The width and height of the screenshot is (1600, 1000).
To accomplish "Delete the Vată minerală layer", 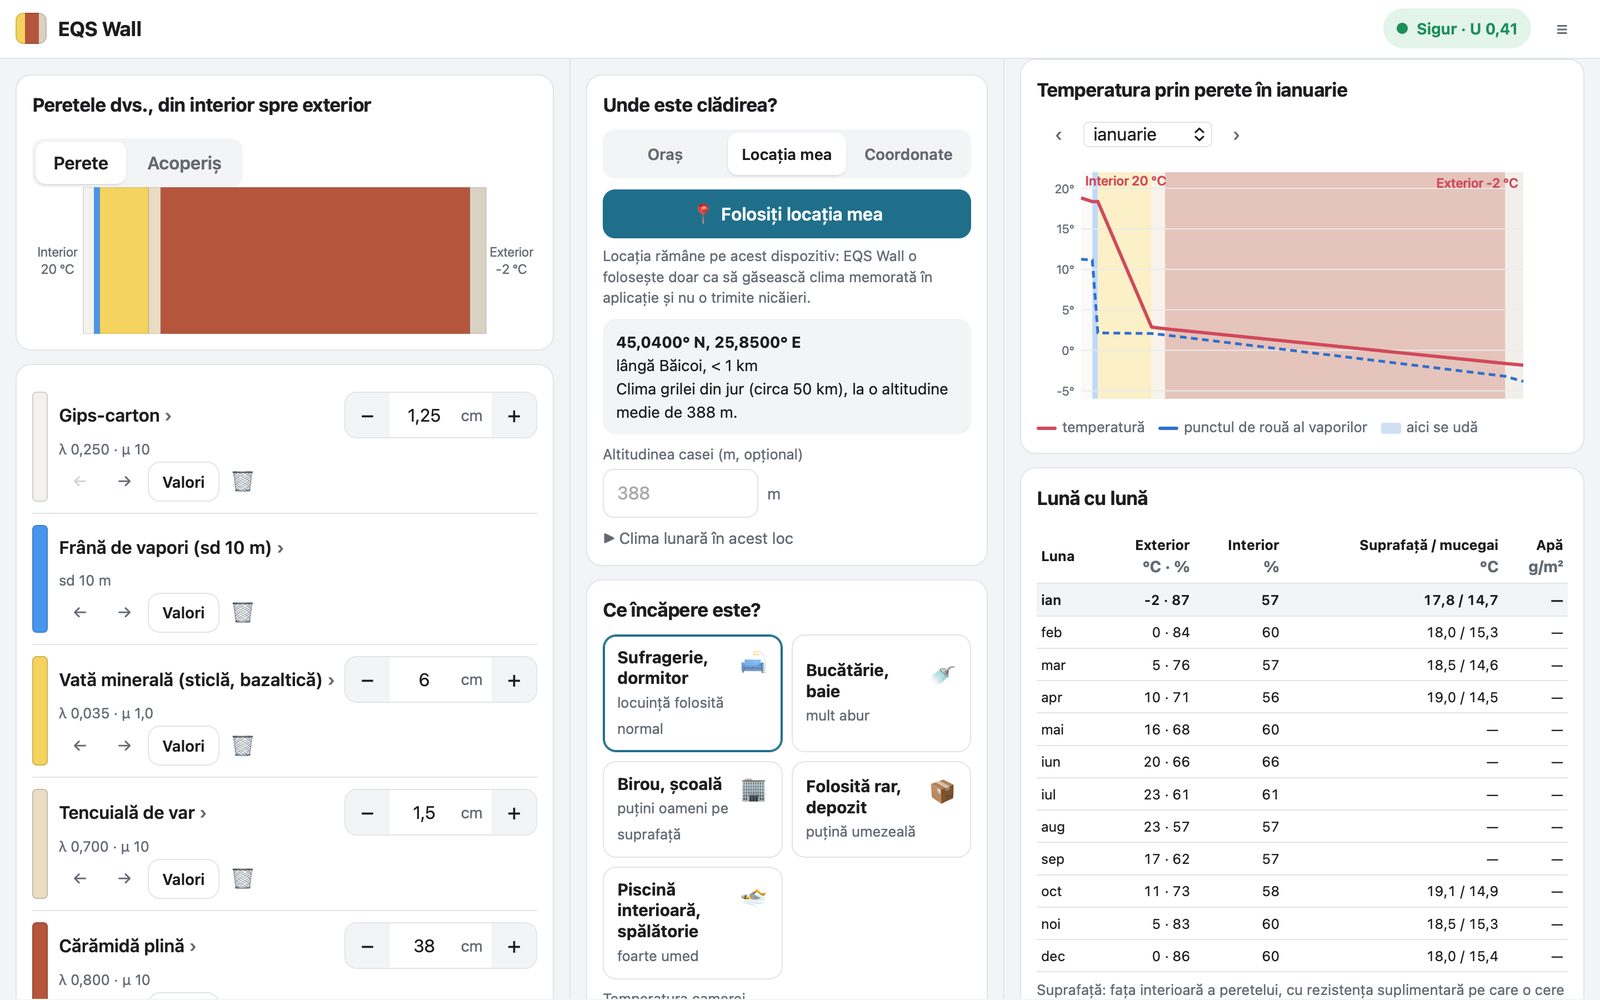I will (x=242, y=746).
